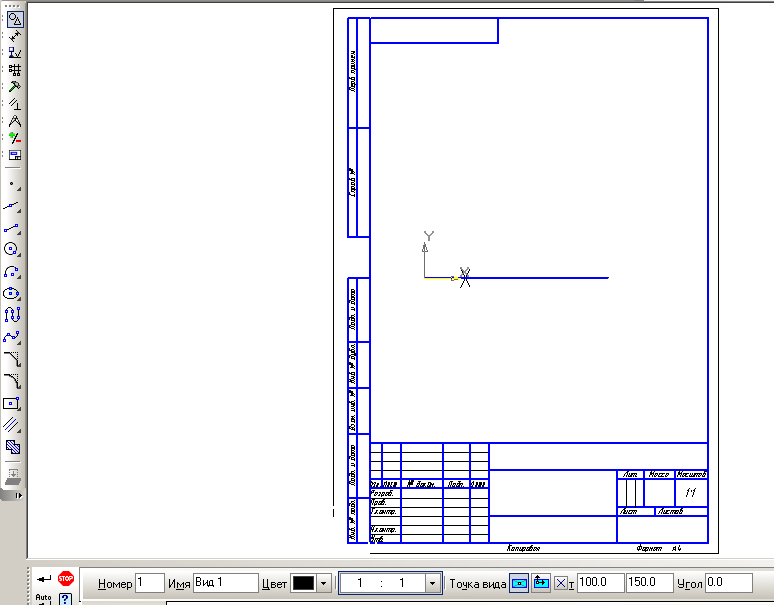Screen dimensions: 774x605
Task: Select the Ellipse tool
Action: click(x=12, y=294)
